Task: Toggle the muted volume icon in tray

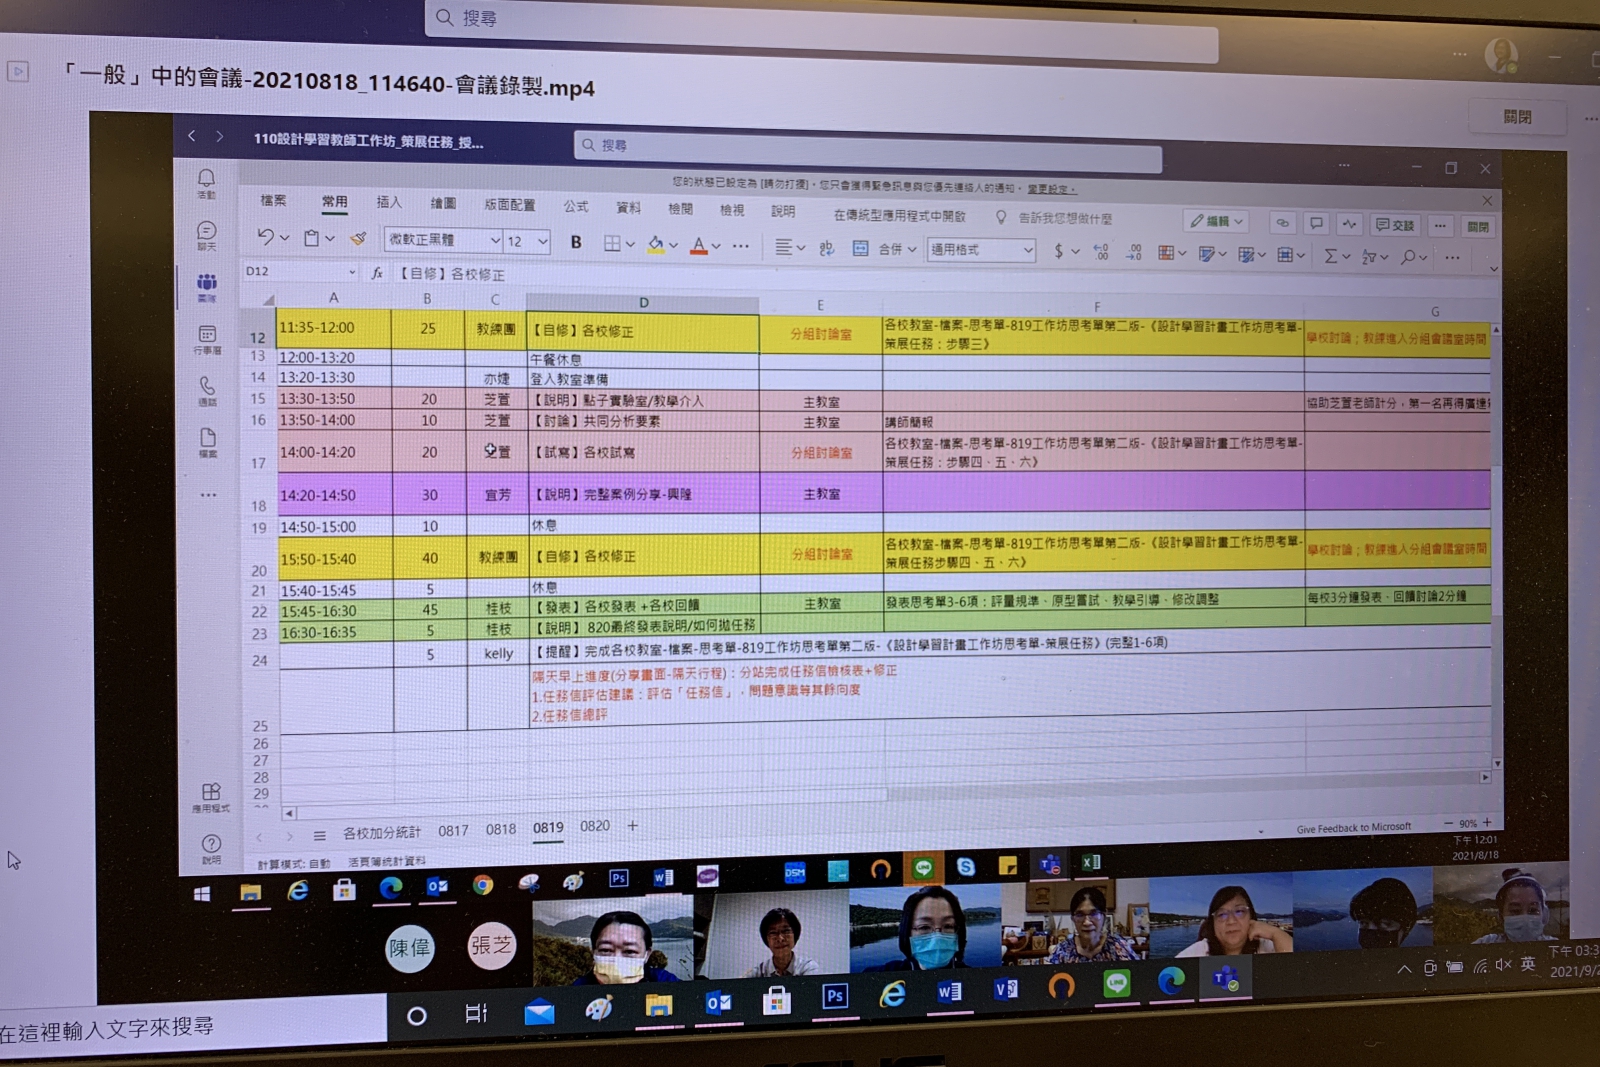Action: (1503, 965)
